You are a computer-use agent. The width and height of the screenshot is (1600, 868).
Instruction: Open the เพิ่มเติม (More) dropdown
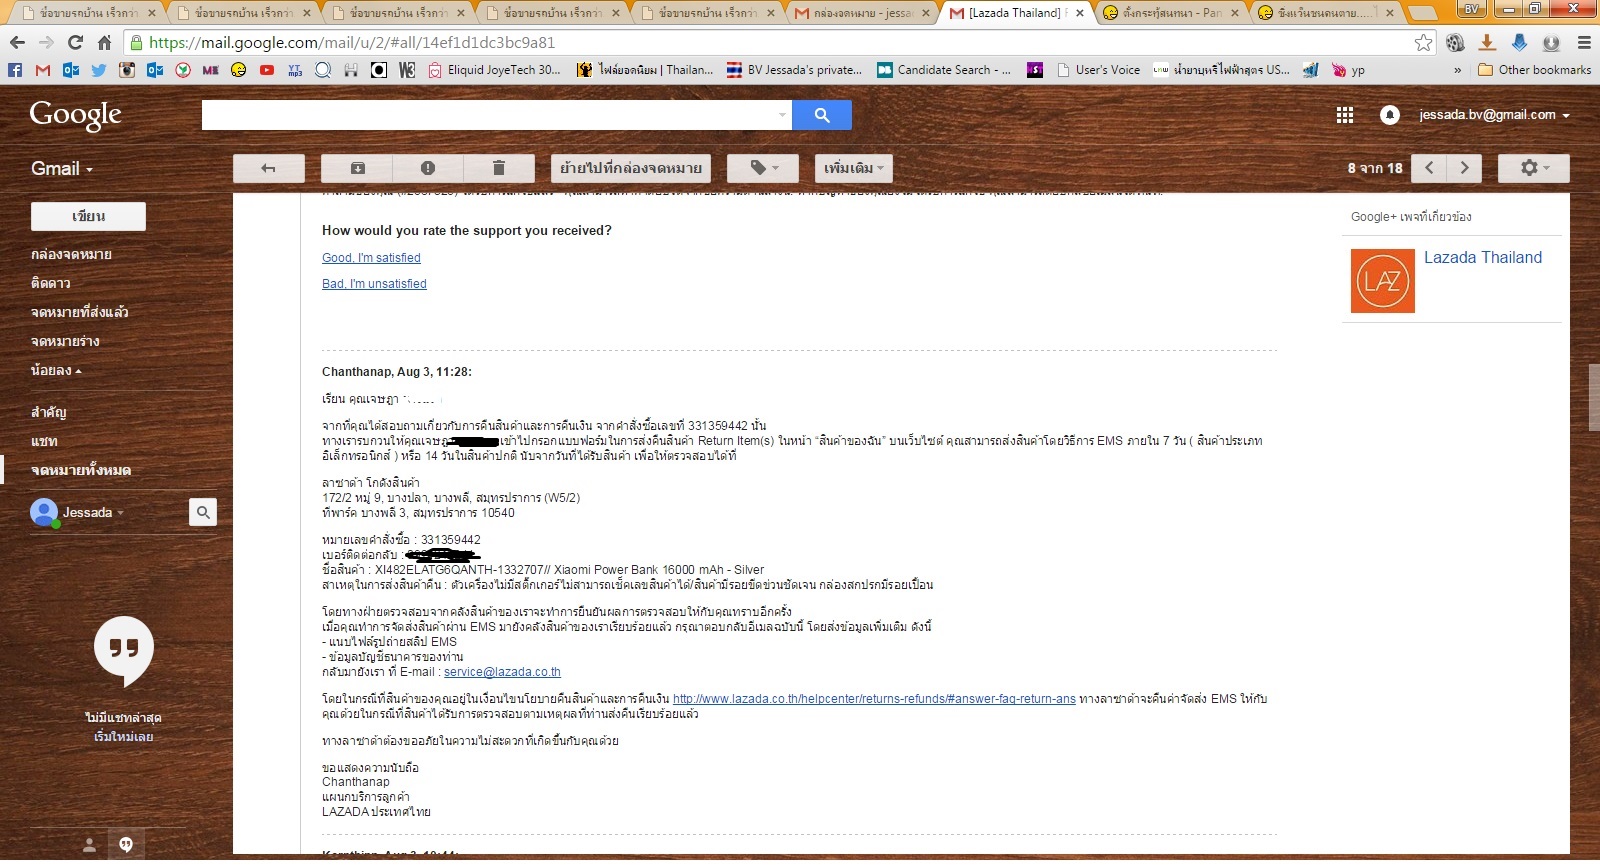(x=853, y=168)
